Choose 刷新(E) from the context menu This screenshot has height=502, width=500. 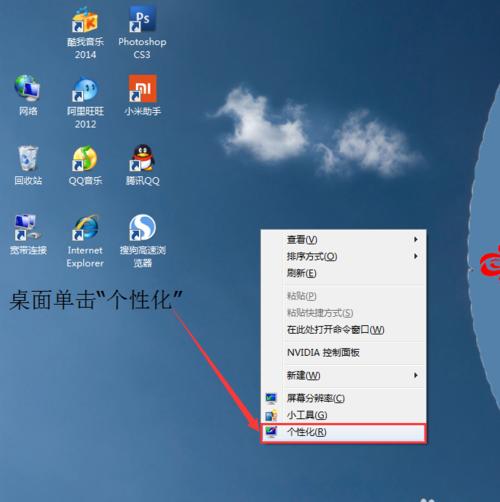tap(343, 273)
